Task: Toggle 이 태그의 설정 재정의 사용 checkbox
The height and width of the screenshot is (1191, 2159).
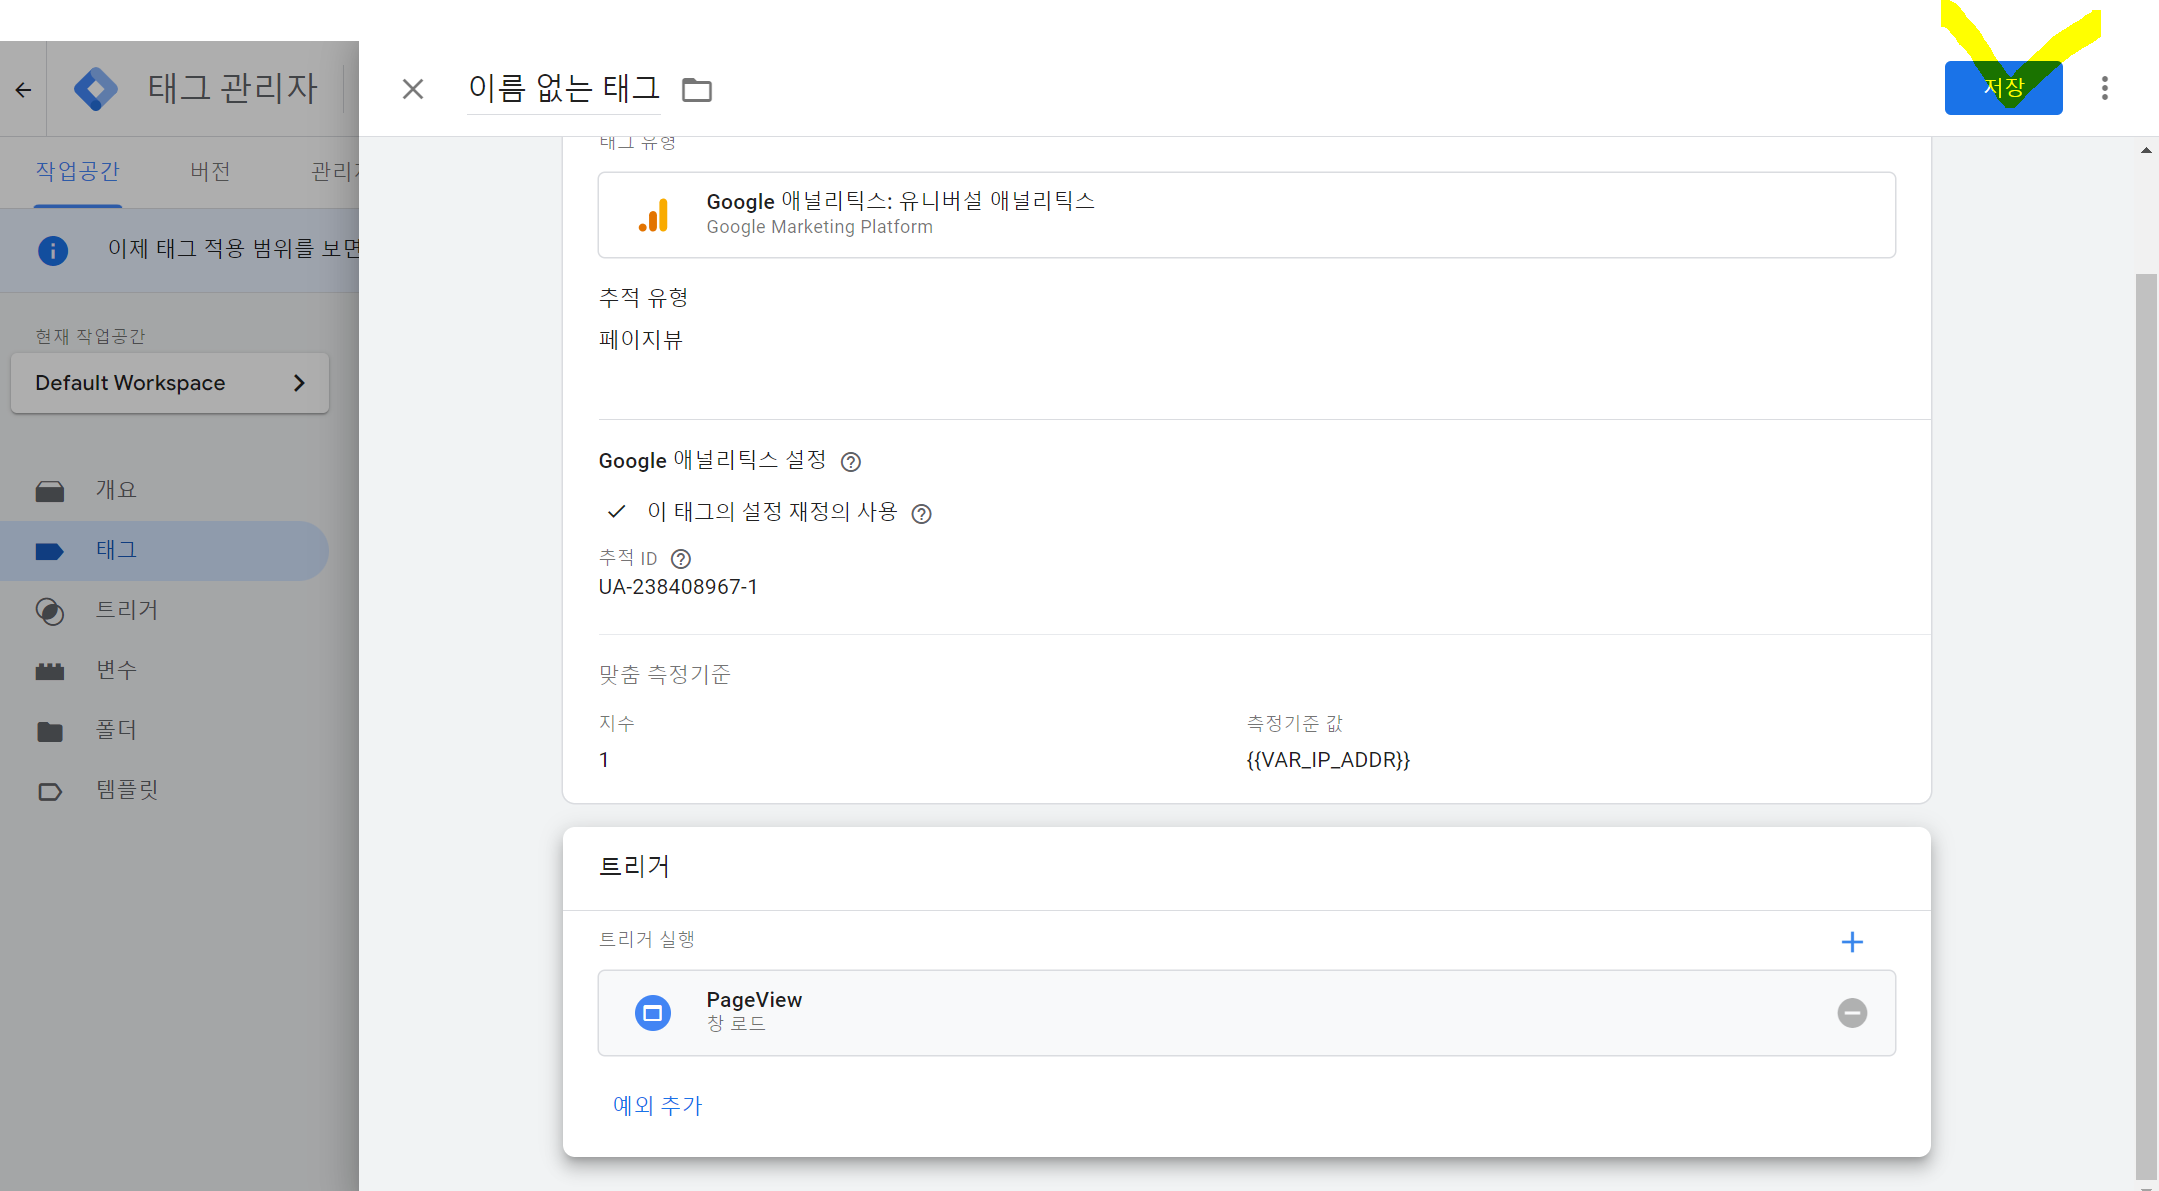Action: coord(616,512)
